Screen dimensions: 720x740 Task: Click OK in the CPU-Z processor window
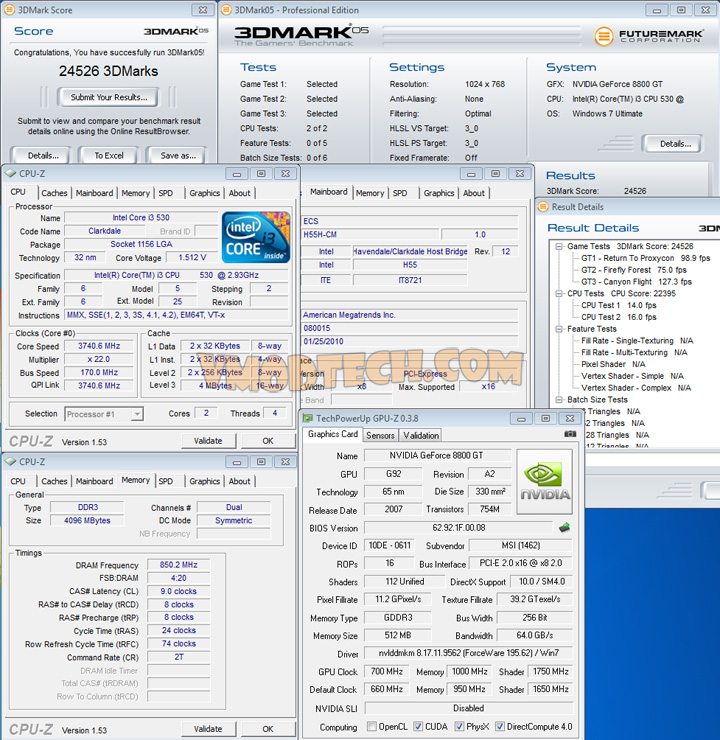pyautogui.click(x=268, y=441)
